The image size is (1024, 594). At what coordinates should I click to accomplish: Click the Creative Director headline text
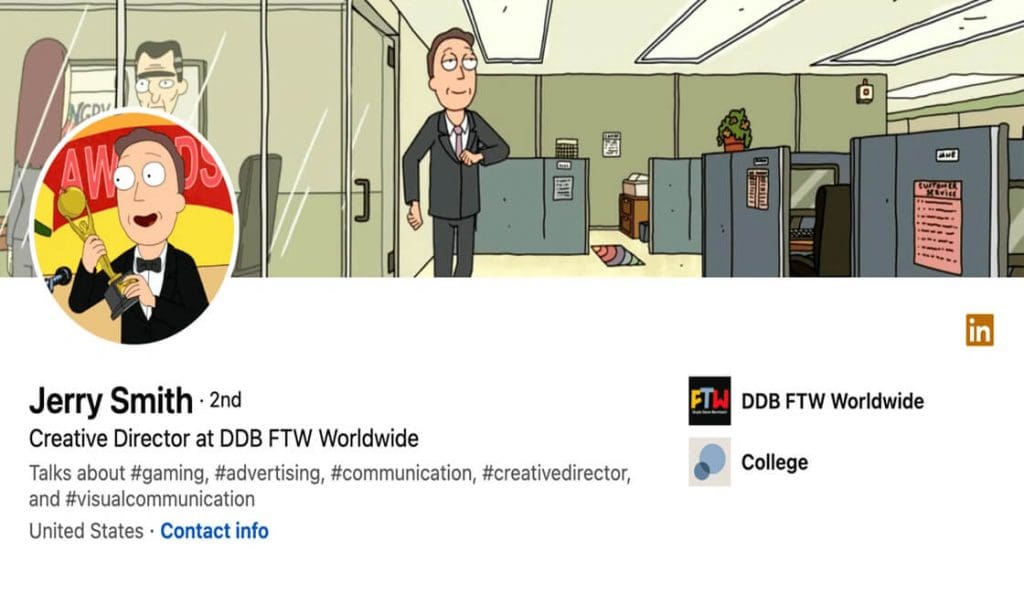tap(223, 438)
